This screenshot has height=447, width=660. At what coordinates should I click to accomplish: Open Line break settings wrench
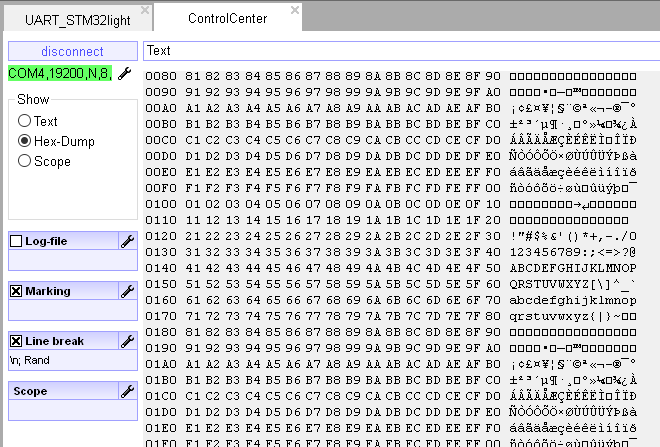click(x=128, y=341)
